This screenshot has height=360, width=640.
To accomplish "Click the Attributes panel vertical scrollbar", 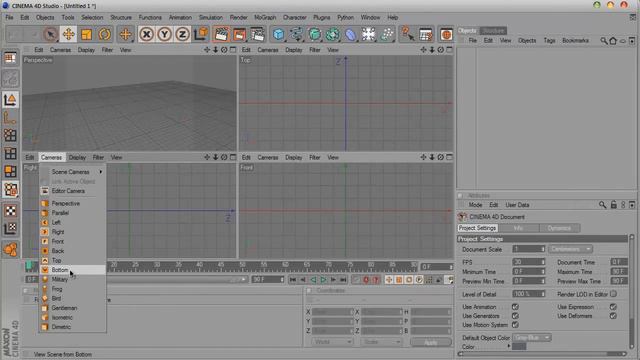I will (x=632, y=292).
